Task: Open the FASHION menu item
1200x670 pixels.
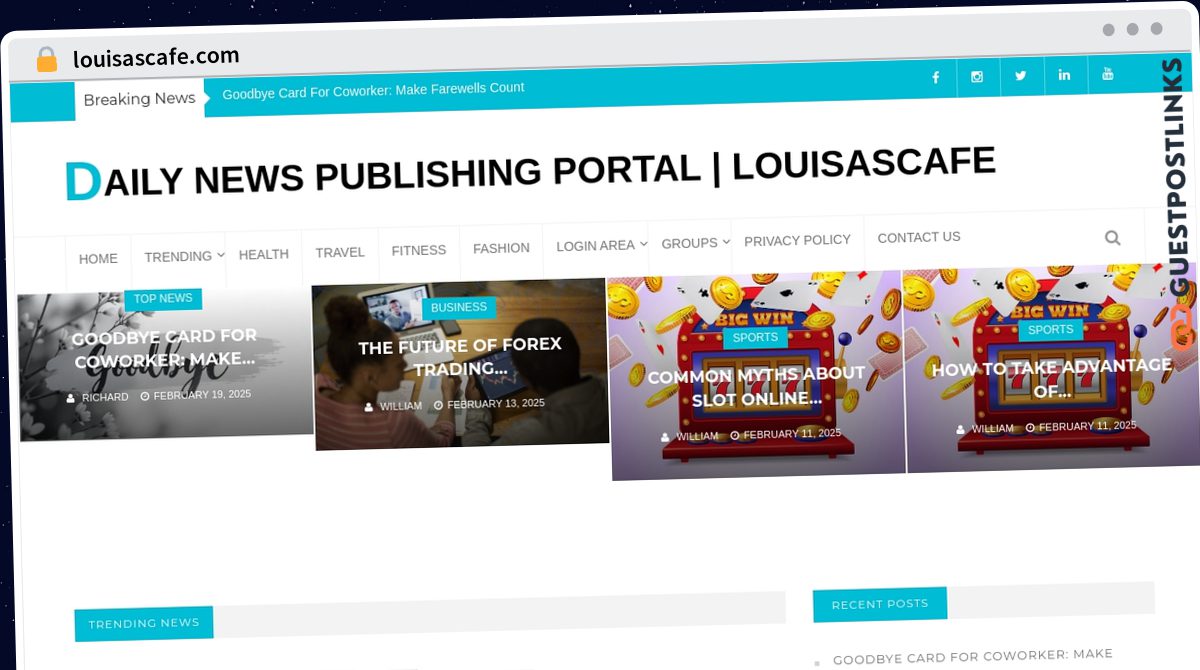Action: tap(501, 248)
